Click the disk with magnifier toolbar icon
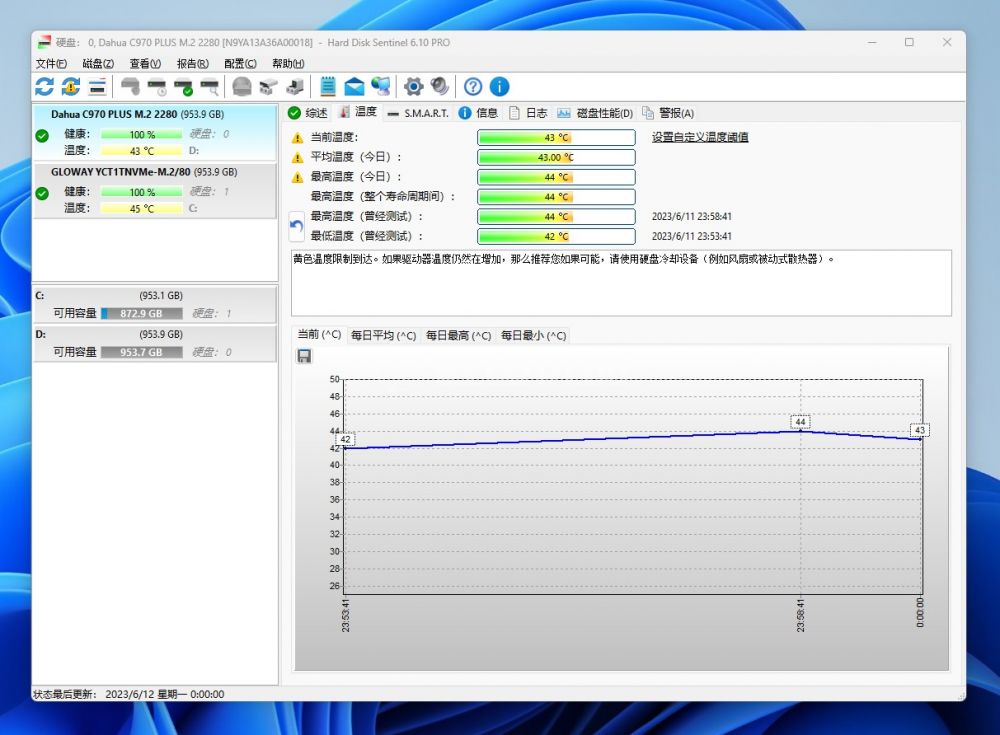This screenshot has width=1000, height=735. [x=210, y=86]
